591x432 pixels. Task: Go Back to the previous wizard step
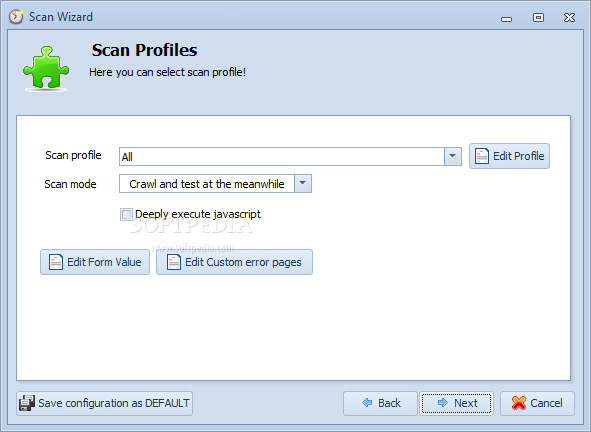pos(380,403)
